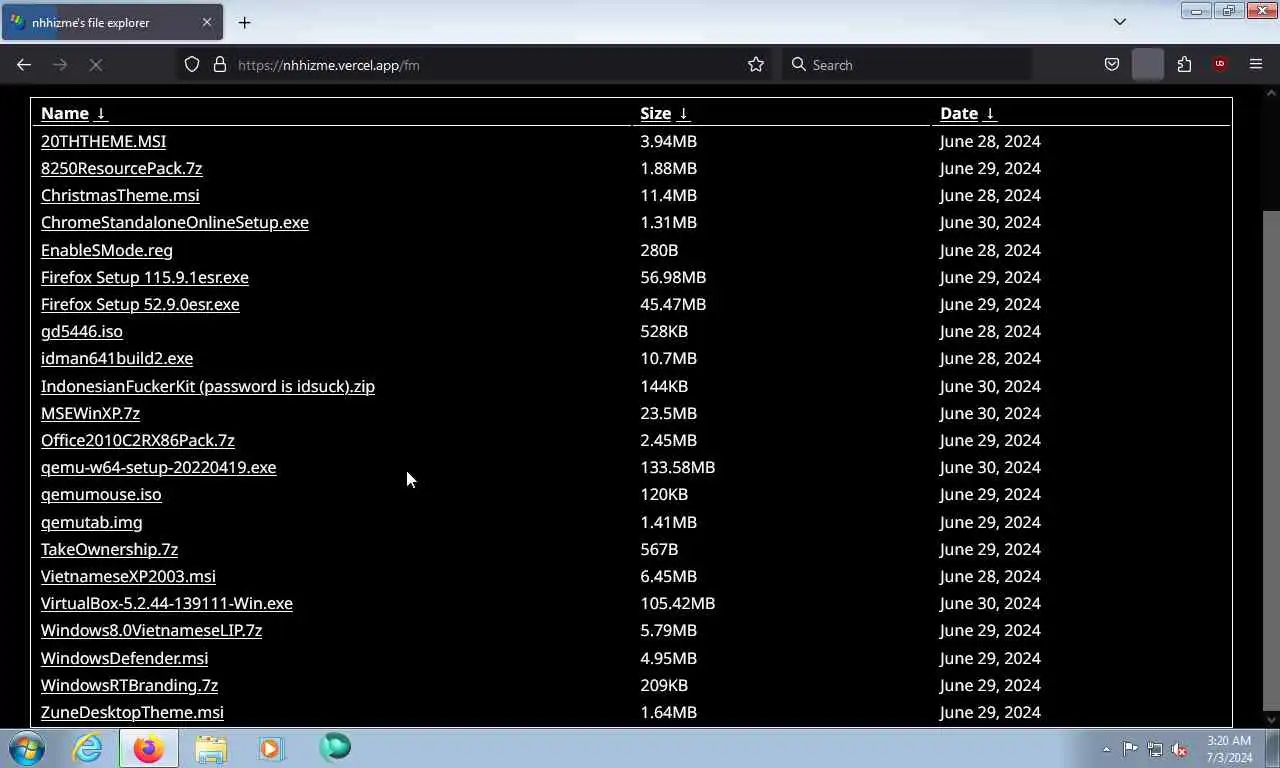
Task: Download VirtualBox-5.2.44-139111-Win.exe
Action: [167, 603]
